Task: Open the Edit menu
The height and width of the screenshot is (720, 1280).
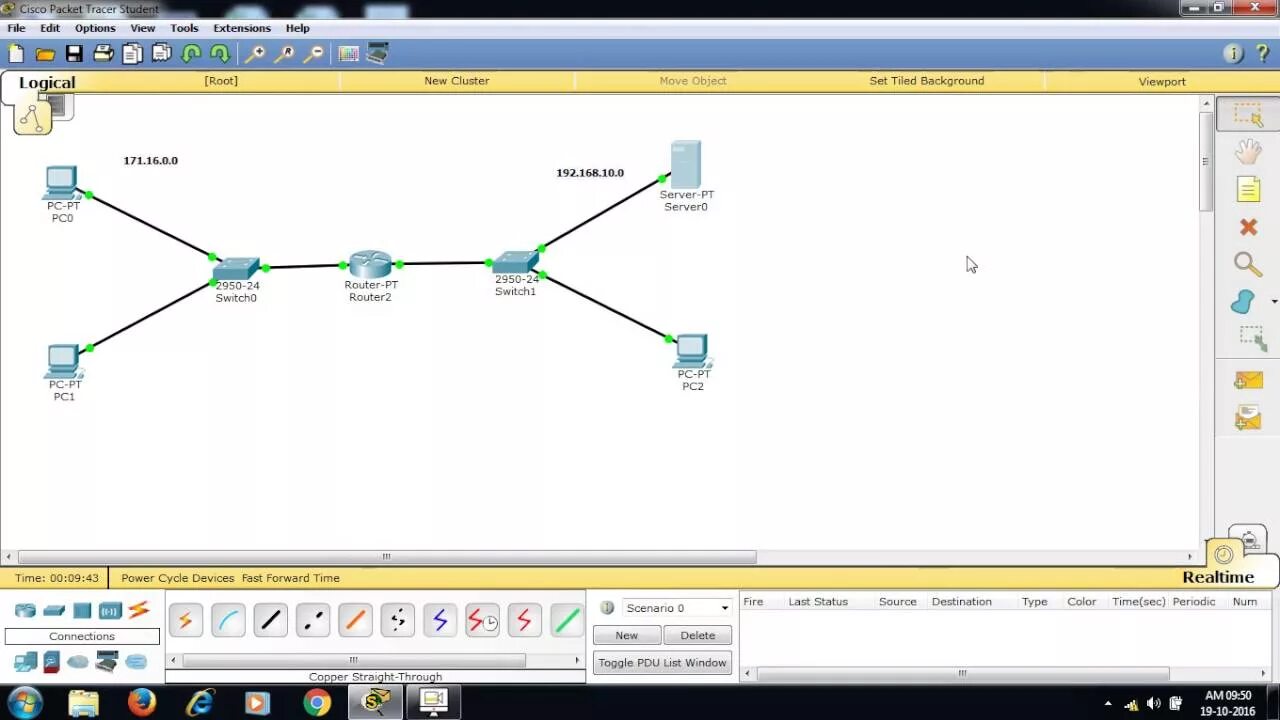Action: (x=50, y=28)
